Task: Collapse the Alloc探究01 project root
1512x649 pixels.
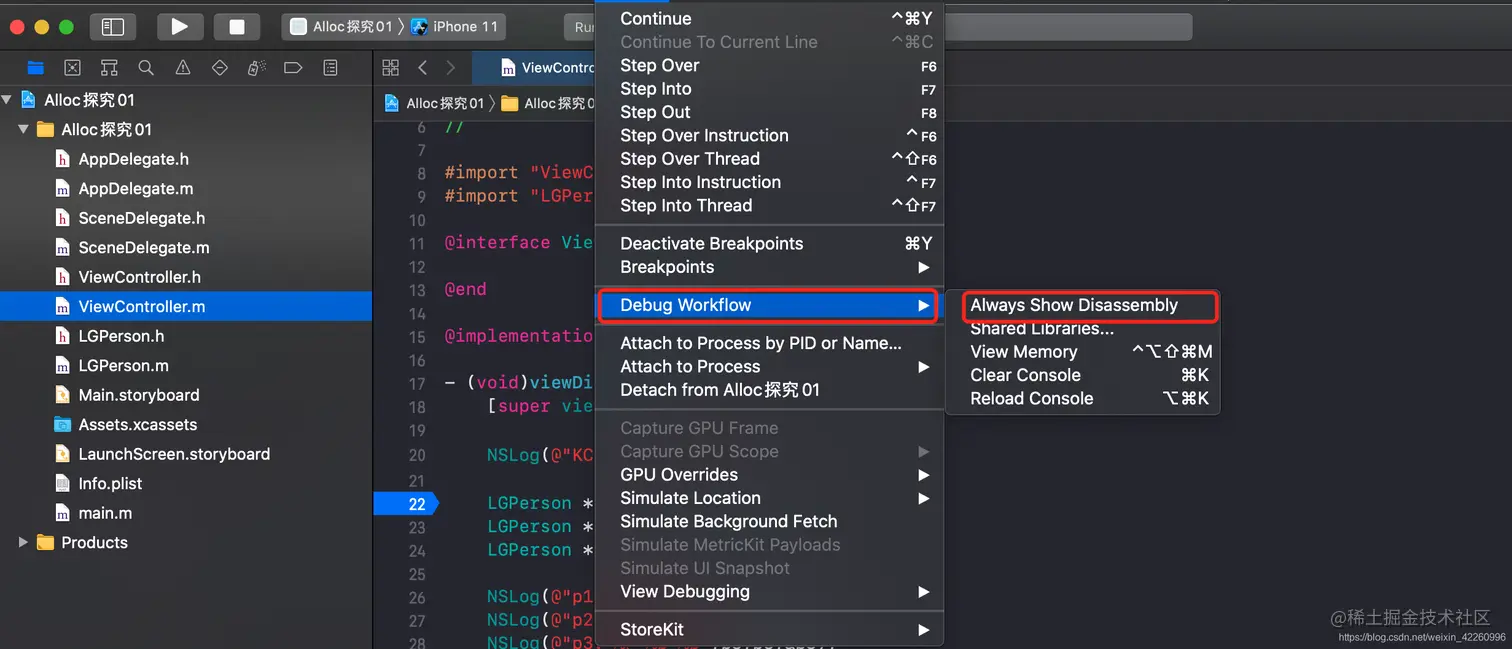Action: click(8, 100)
